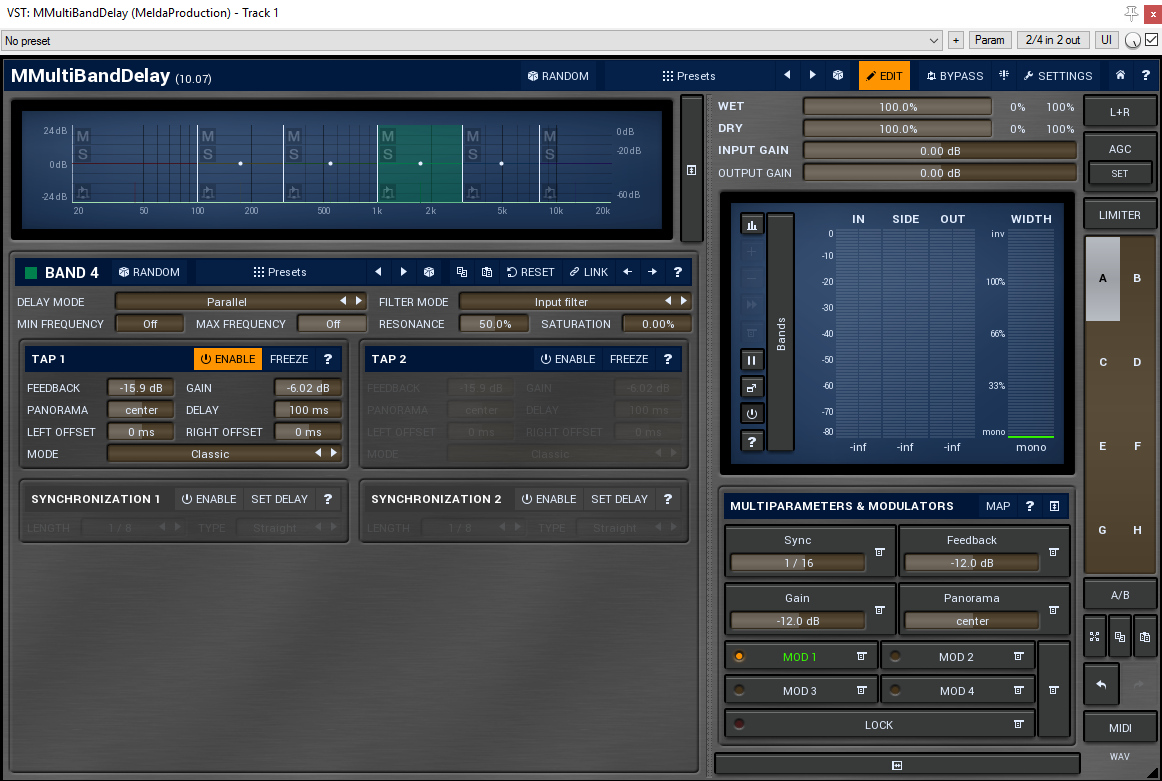The image size is (1162, 781).
Task: Open BAND 4 help question mark
Action: click(677, 272)
